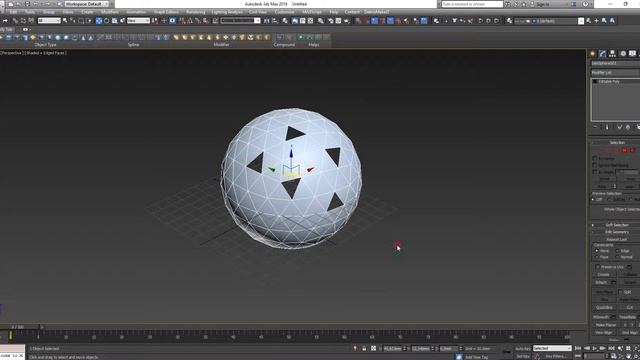Open the Rendering menu
The image size is (640, 360).
pyautogui.click(x=196, y=12)
